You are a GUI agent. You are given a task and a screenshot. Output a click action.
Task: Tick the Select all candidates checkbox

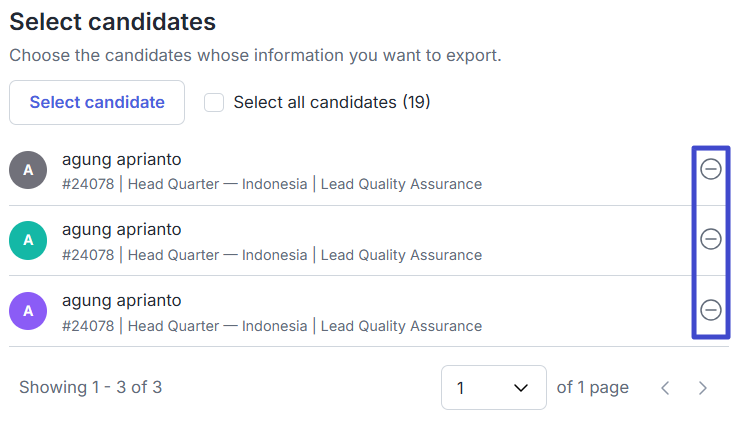click(214, 103)
